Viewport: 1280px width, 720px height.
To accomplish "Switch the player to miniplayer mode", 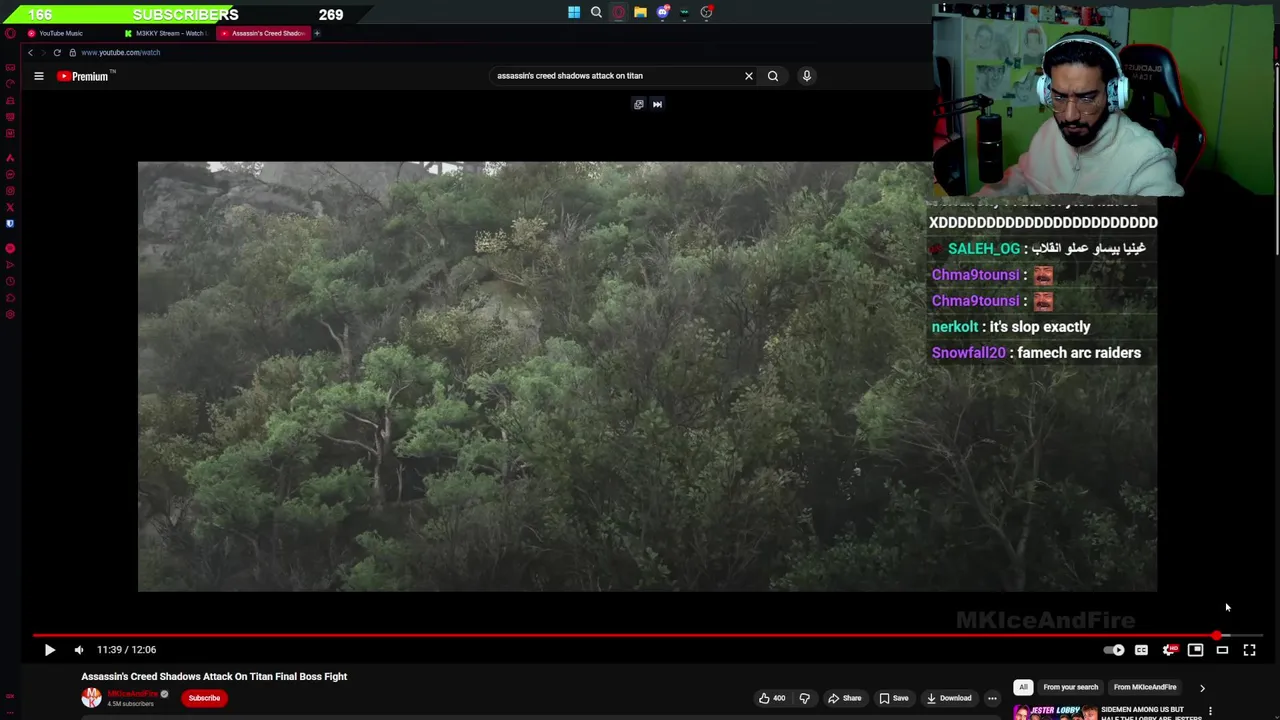I will pyautogui.click(x=1195, y=650).
